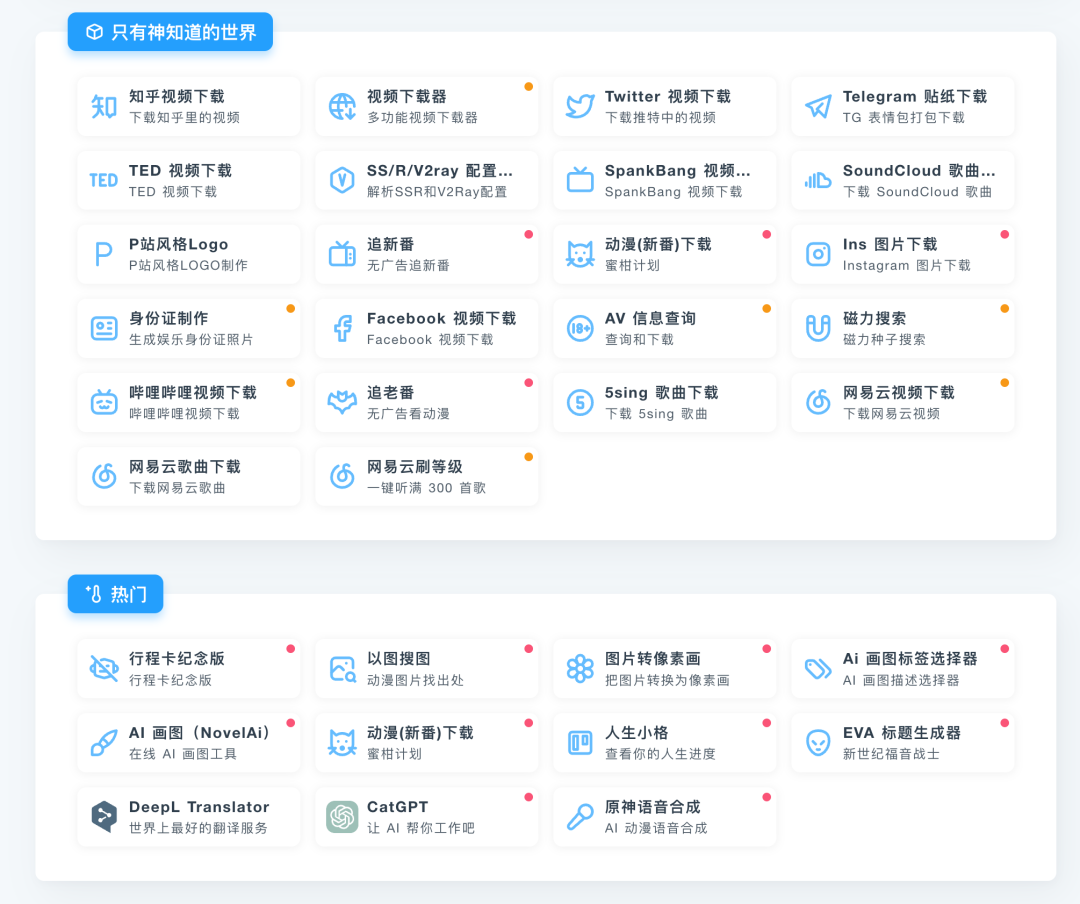This screenshot has width=1080, height=904.
Task: Open the Facebook 视频下载 title link
Action: click(441, 318)
